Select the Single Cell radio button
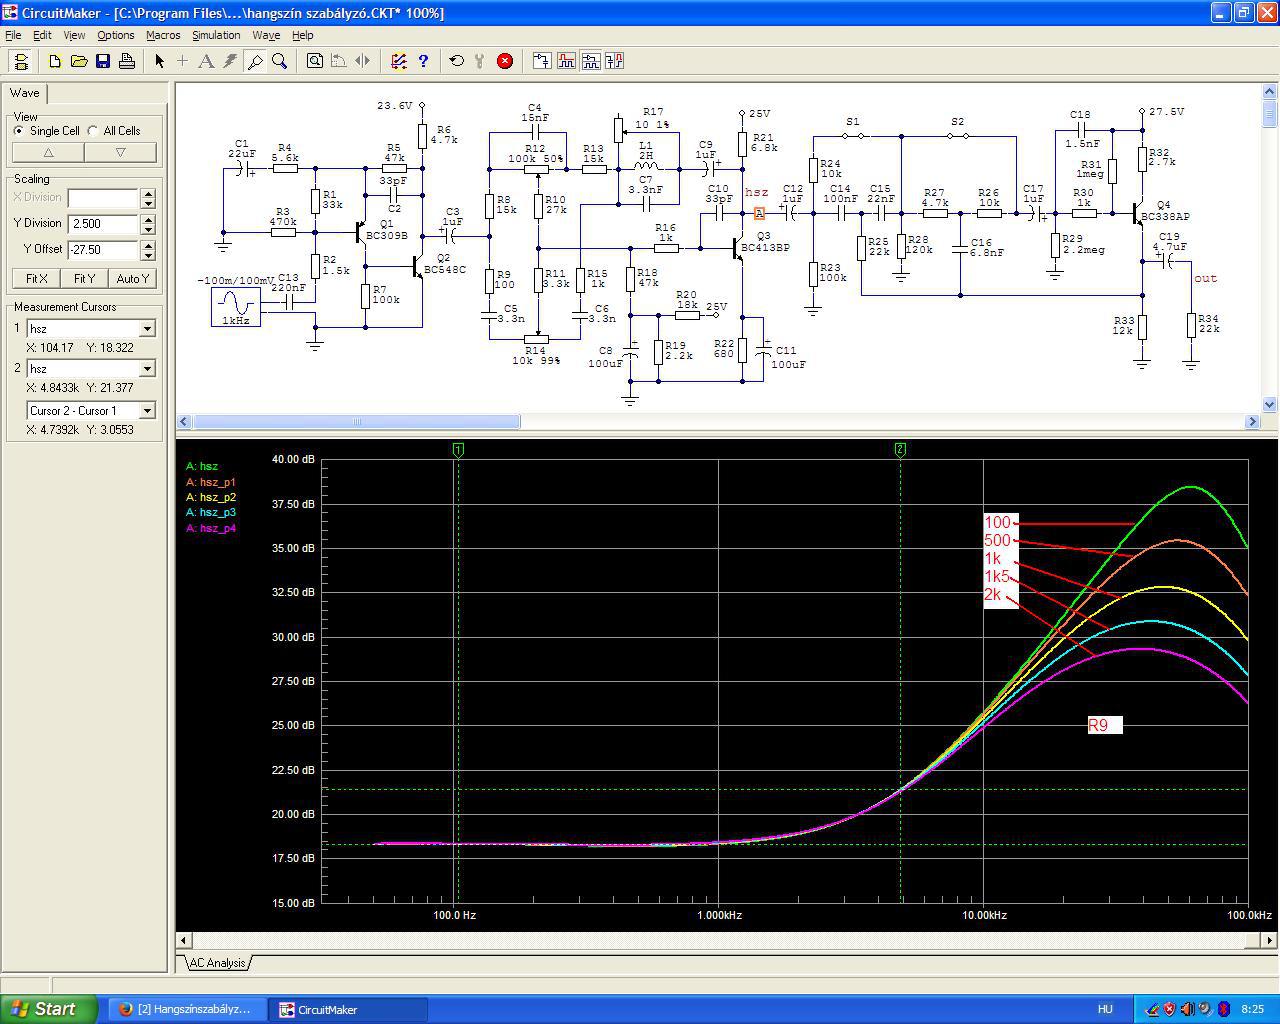The width and height of the screenshot is (1280, 1024). [x=19, y=131]
